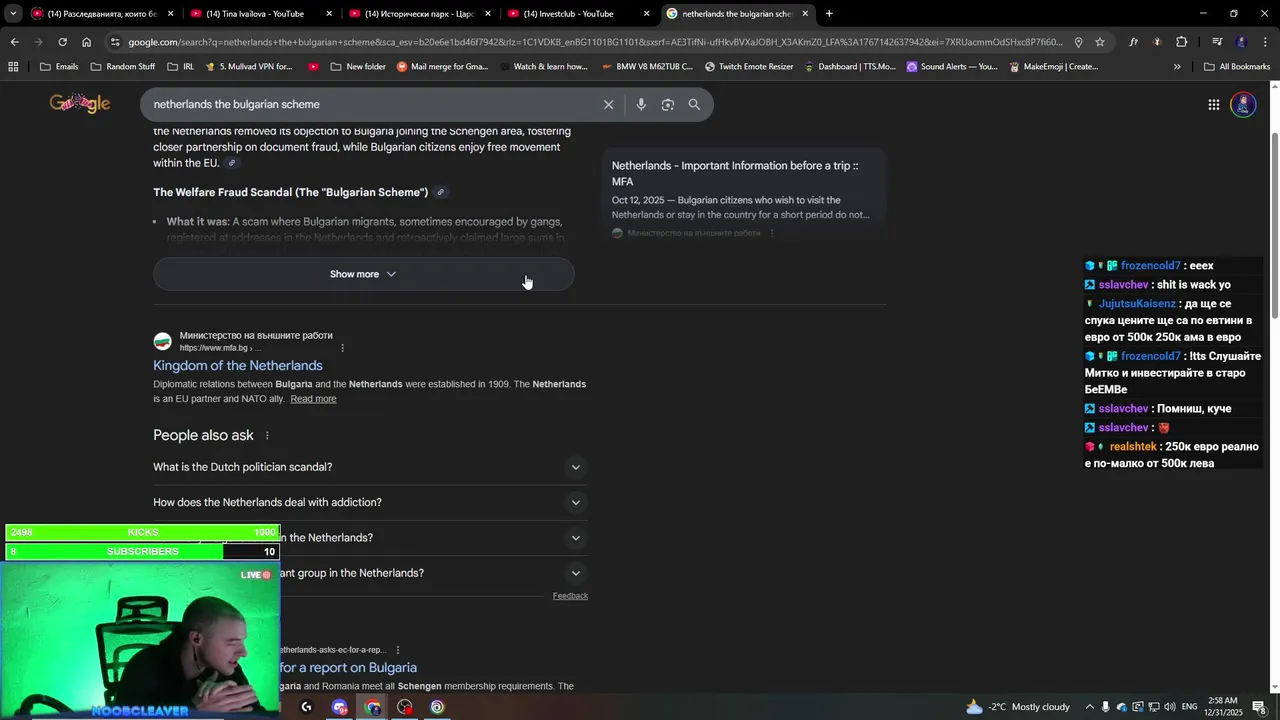Expand AI overview with Show more
The height and width of the screenshot is (720, 1280).
pos(364,274)
